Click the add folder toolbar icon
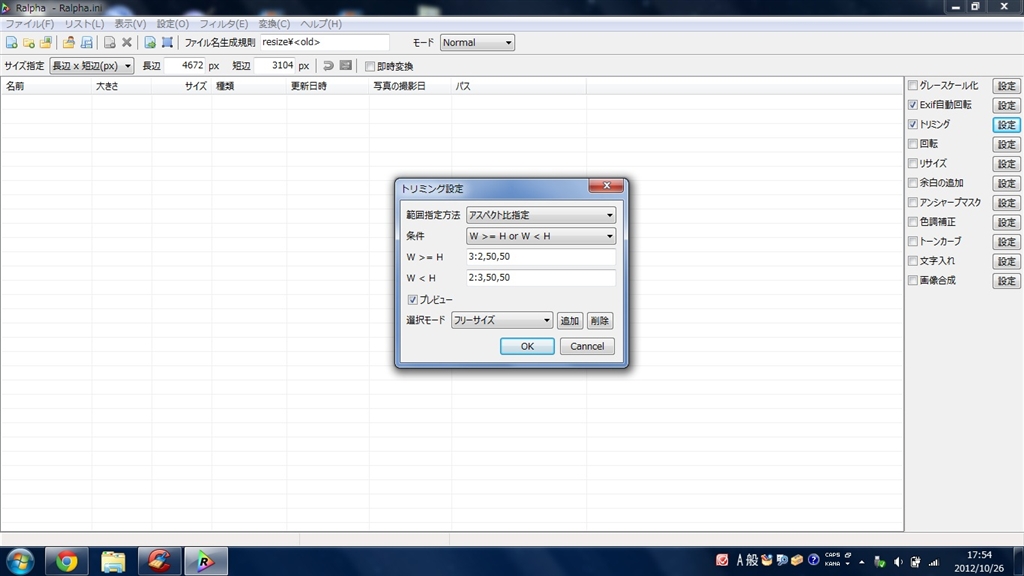Viewport: 1024px width, 576px height. [29, 42]
